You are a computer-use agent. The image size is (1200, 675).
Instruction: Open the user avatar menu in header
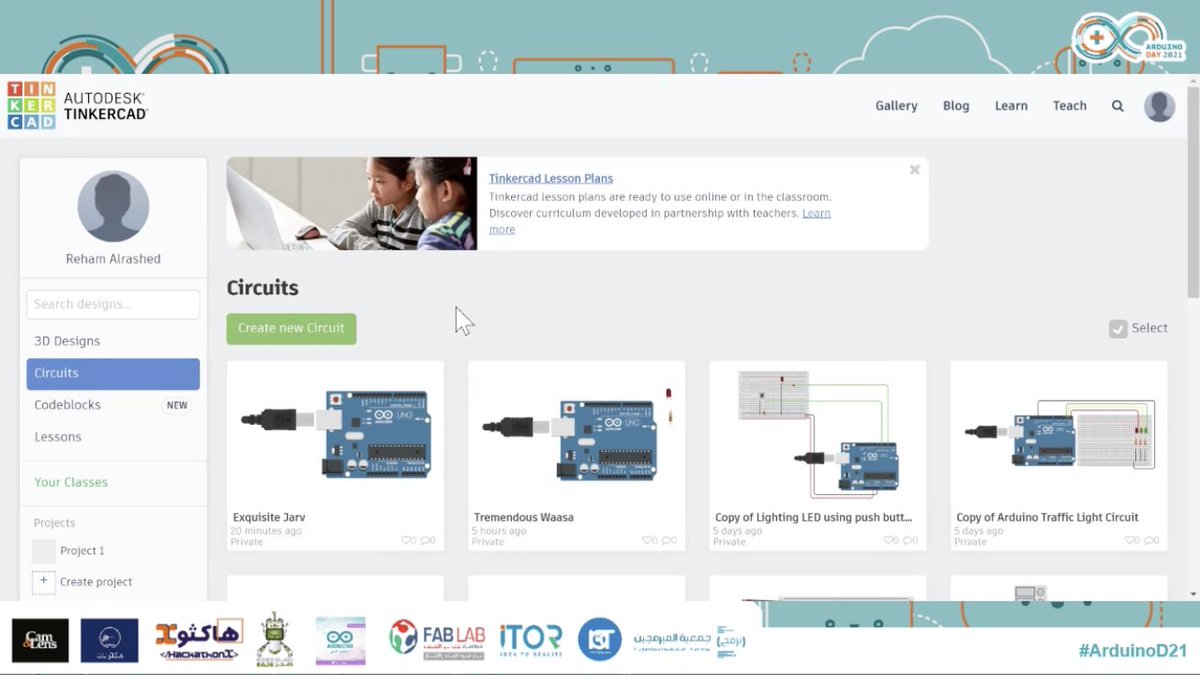pos(1159,106)
